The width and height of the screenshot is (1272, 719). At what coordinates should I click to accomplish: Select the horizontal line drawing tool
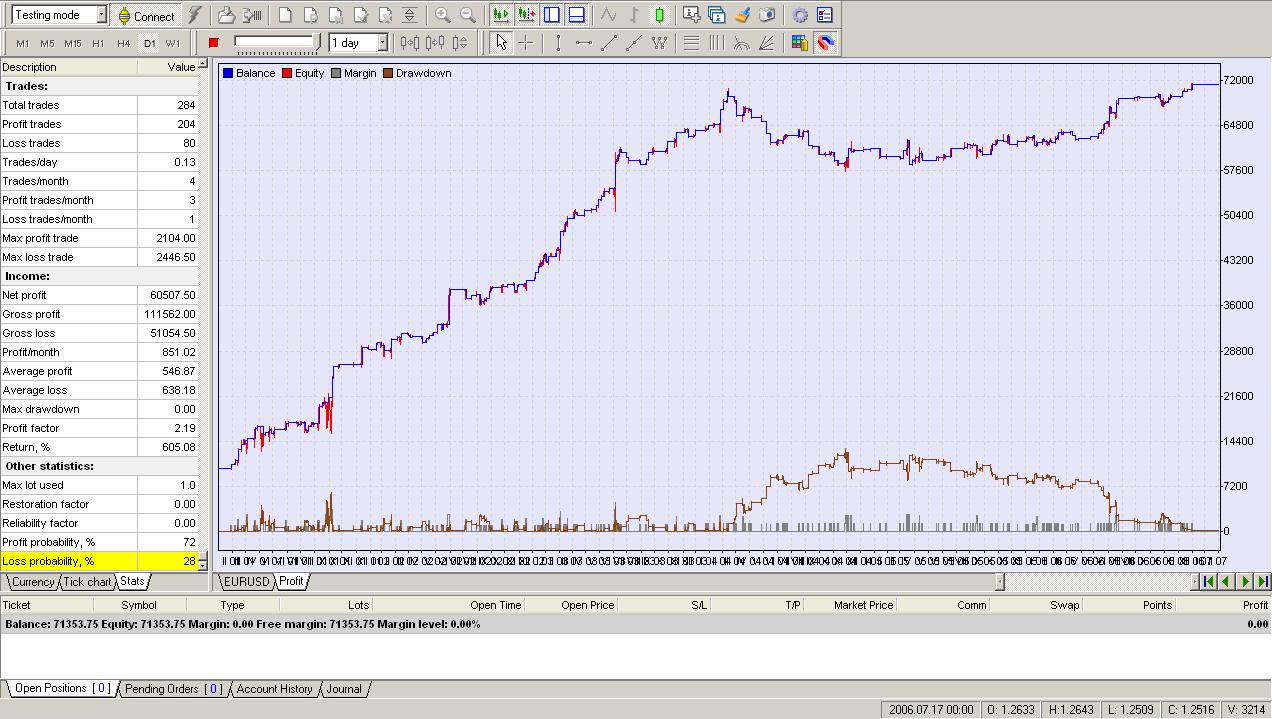pyautogui.click(x=584, y=43)
